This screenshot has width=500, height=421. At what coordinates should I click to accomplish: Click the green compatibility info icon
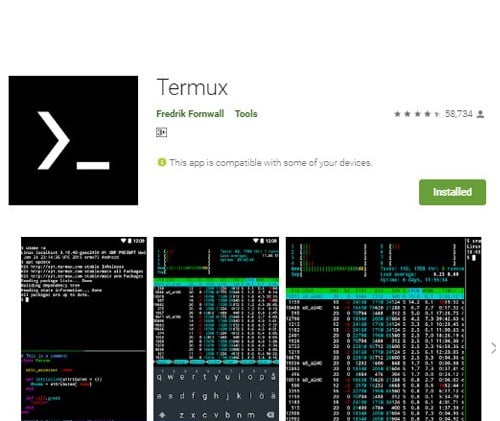coord(161,162)
